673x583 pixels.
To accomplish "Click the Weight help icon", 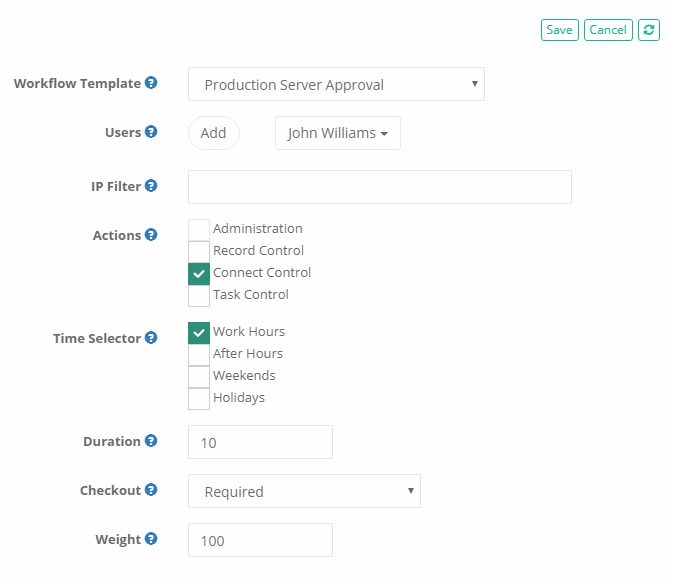I will [151, 539].
